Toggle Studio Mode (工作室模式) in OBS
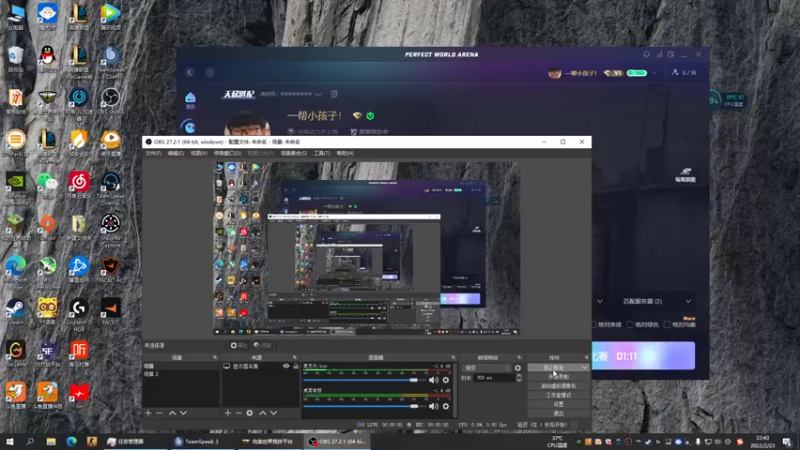Image resolution: width=800 pixels, height=450 pixels. [559, 395]
